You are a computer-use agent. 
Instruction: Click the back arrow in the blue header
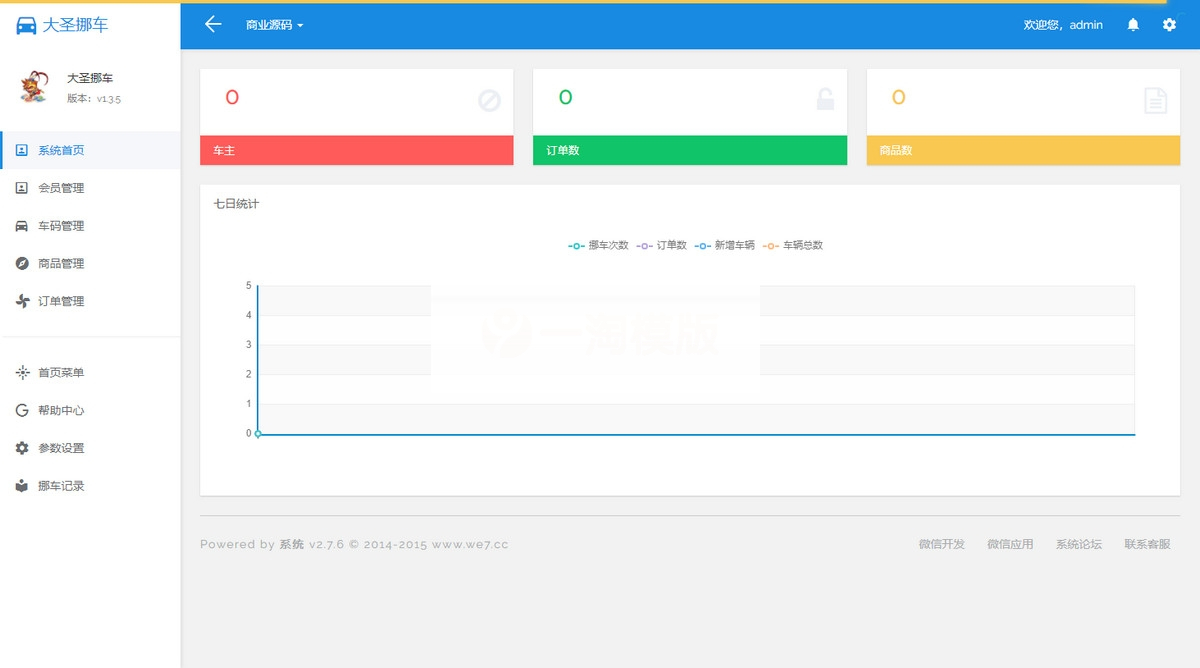click(211, 25)
